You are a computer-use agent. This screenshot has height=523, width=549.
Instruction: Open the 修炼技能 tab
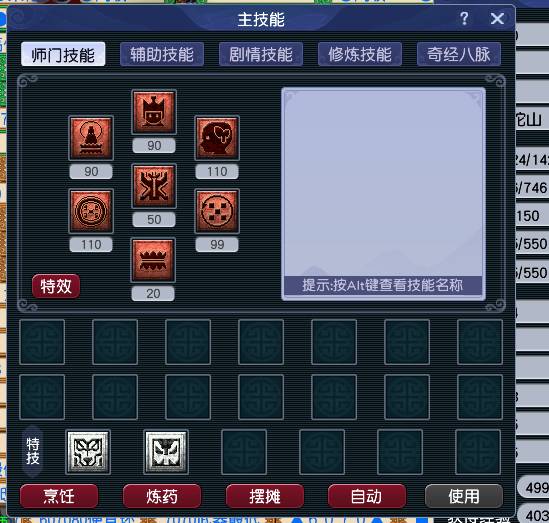tap(360, 54)
